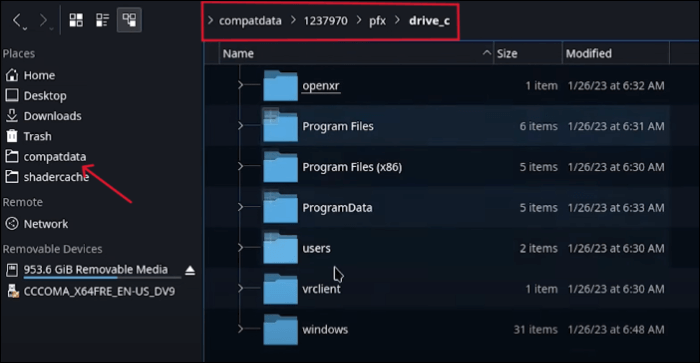Sort by Size column header

click(x=528, y=54)
